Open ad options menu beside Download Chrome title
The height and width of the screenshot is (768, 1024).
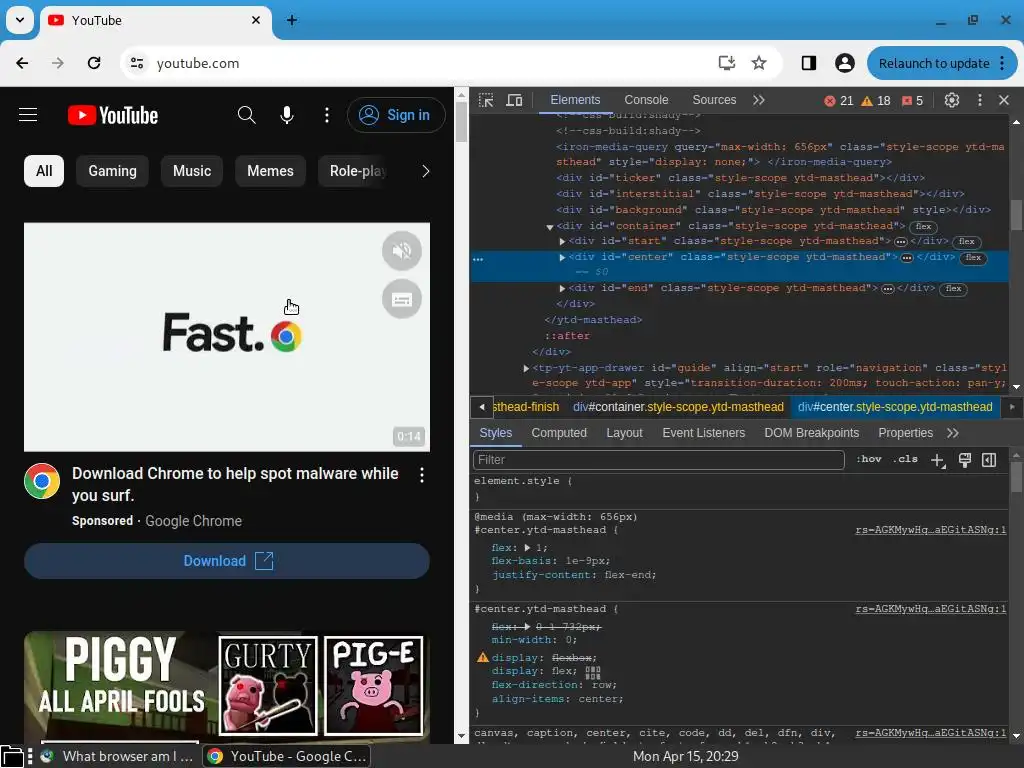[x=422, y=475]
